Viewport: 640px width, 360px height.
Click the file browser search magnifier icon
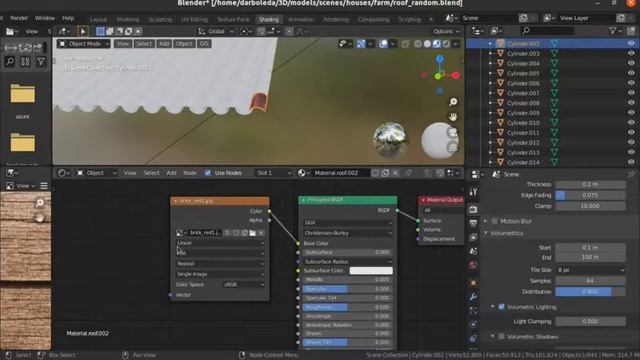(10, 62)
